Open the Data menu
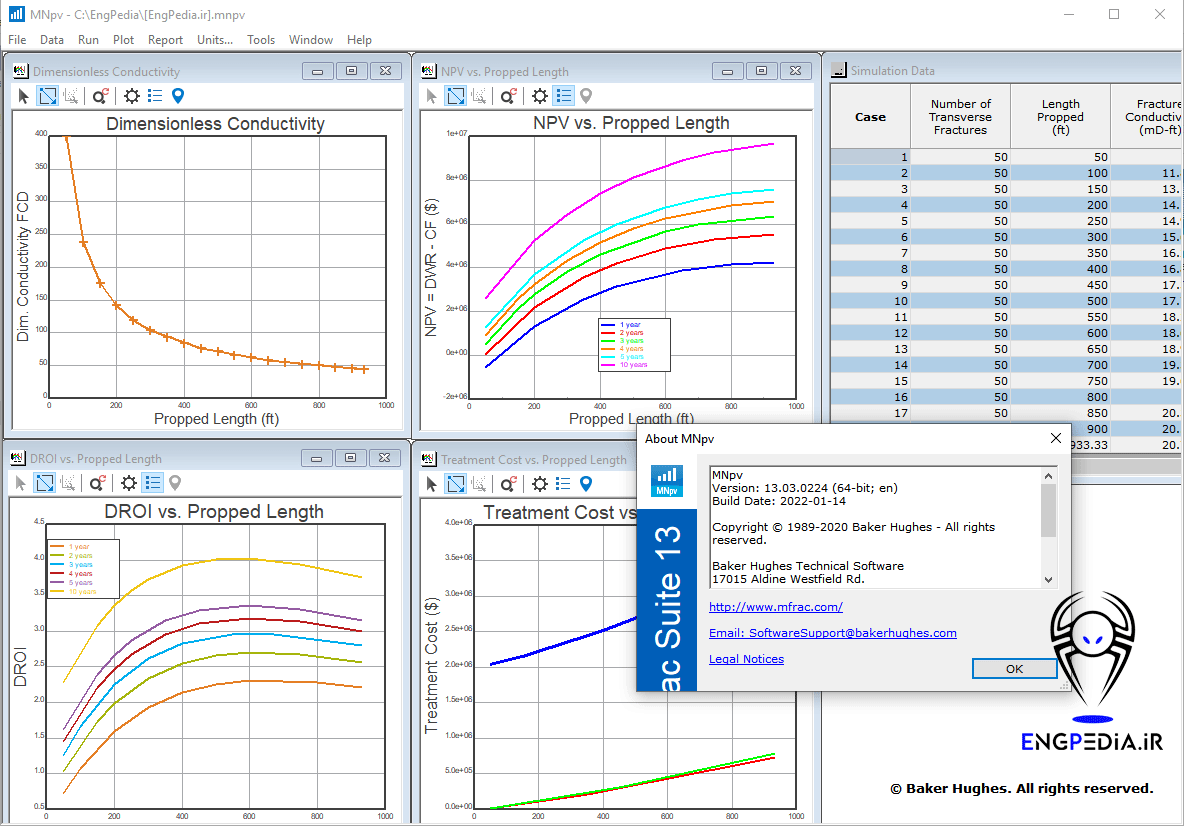The image size is (1184, 826). pyautogui.click(x=51, y=40)
